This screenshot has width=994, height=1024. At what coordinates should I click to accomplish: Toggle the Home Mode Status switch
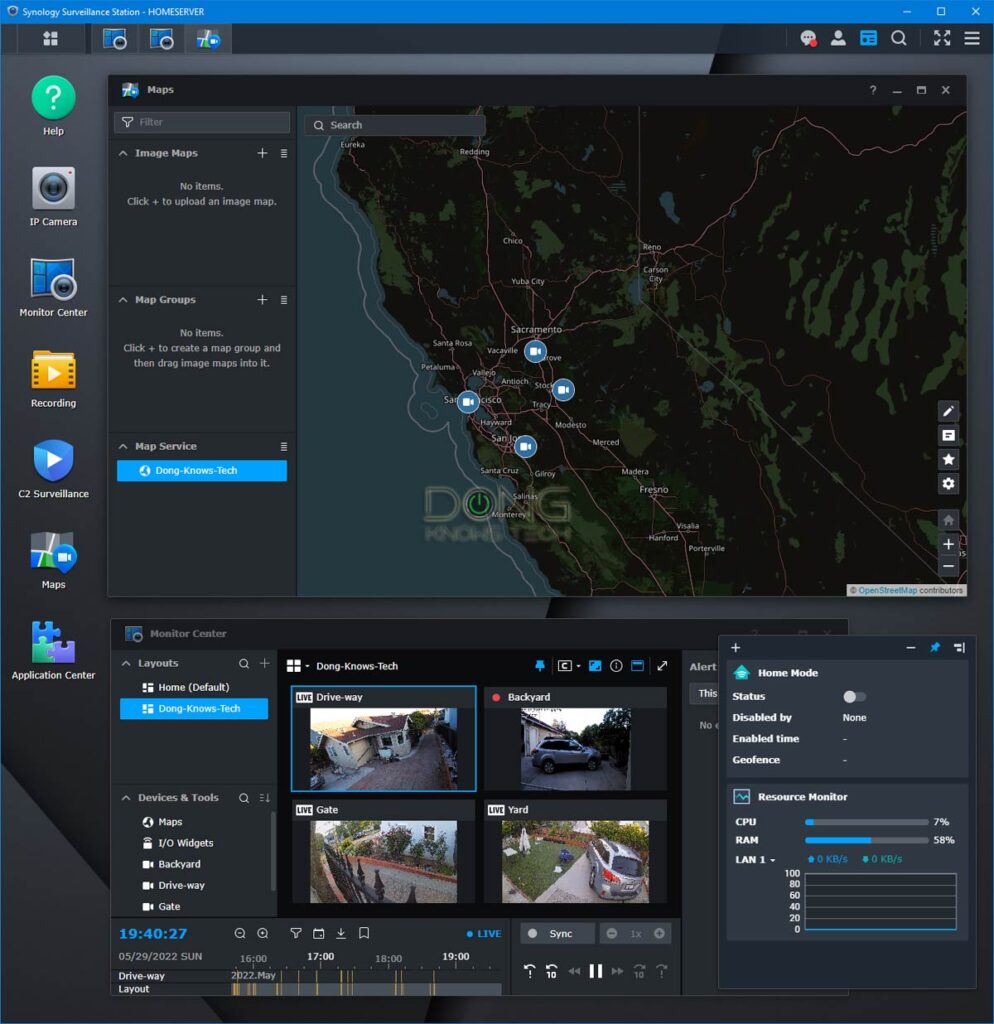point(854,696)
